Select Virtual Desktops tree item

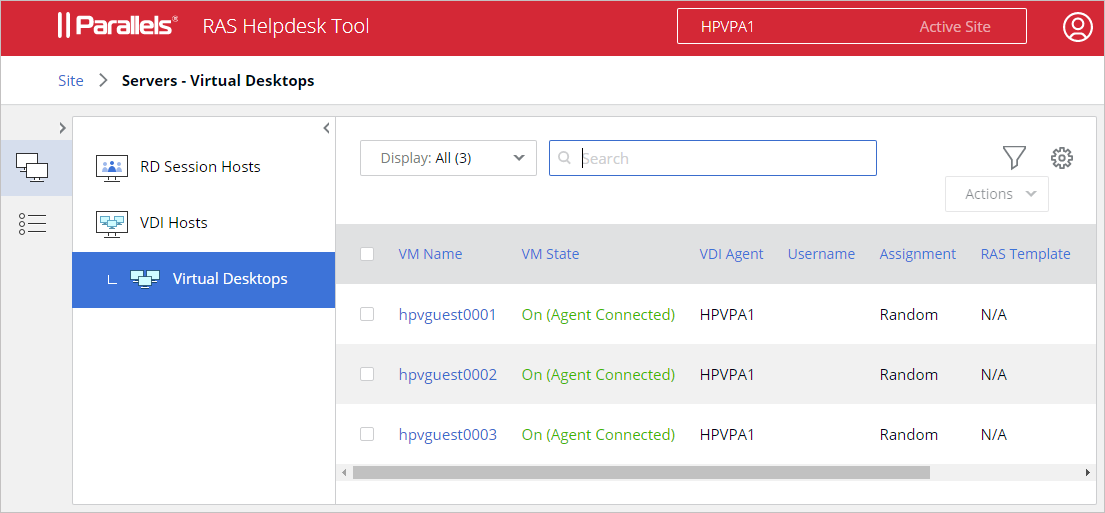(x=204, y=279)
